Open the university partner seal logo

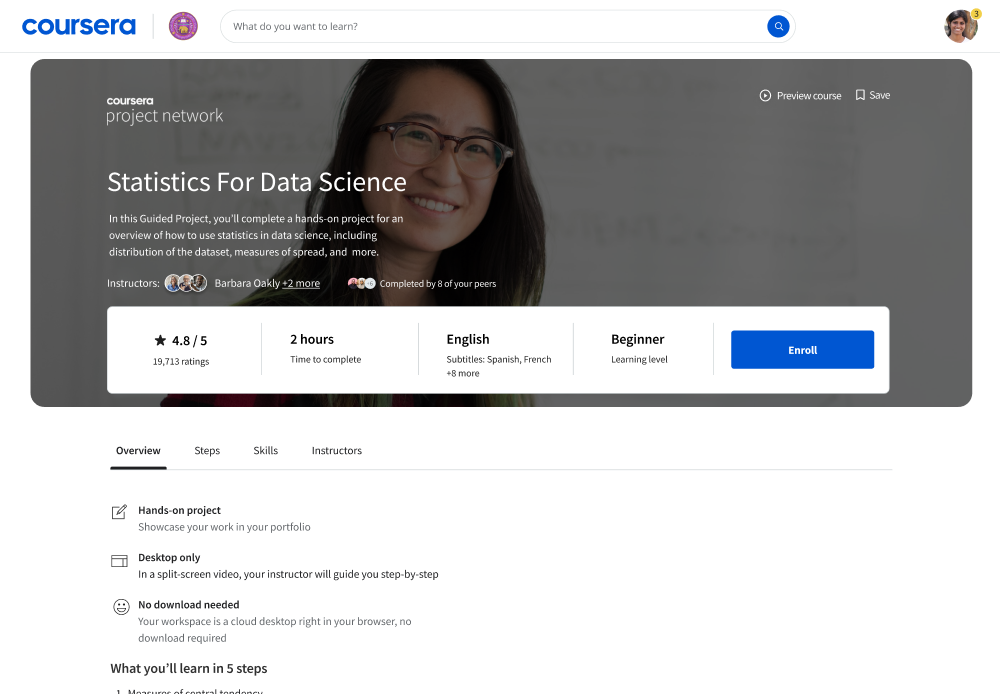pyautogui.click(x=183, y=26)
